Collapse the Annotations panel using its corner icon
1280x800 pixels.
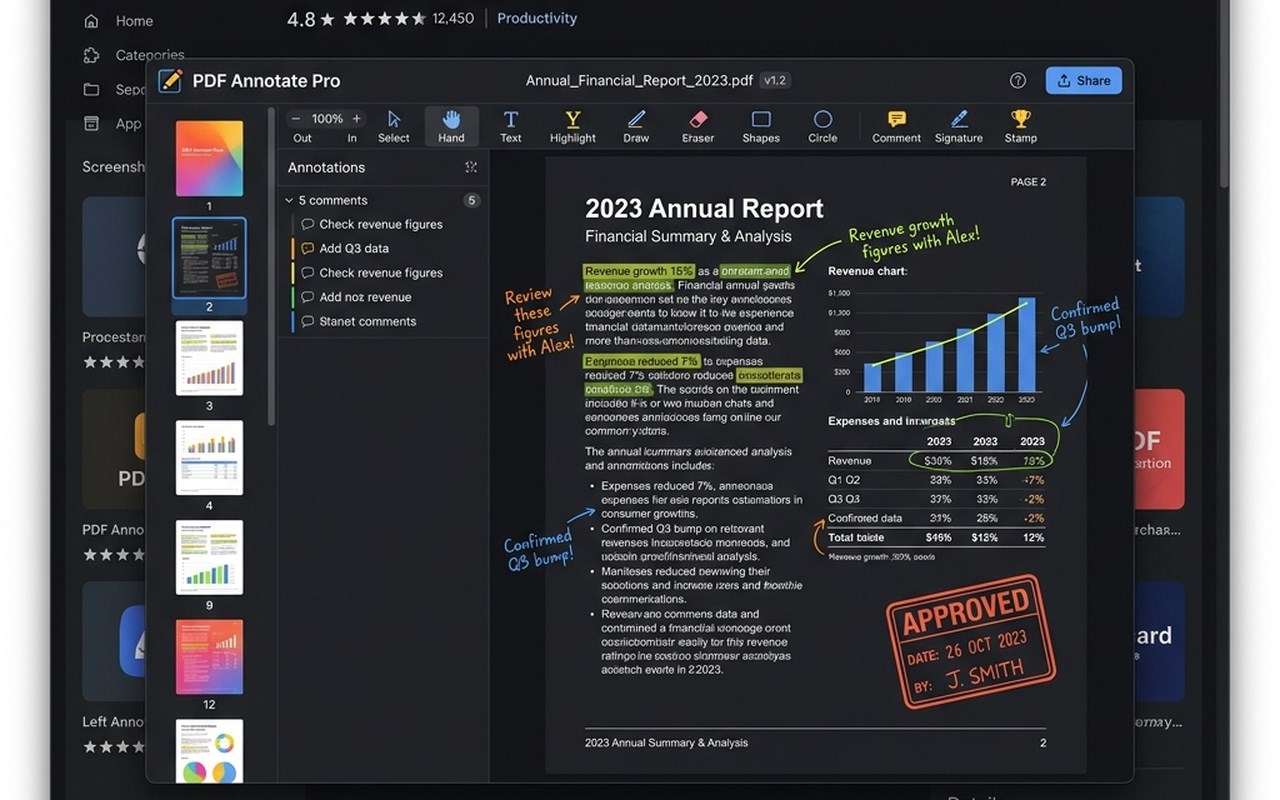pos(471,167)
